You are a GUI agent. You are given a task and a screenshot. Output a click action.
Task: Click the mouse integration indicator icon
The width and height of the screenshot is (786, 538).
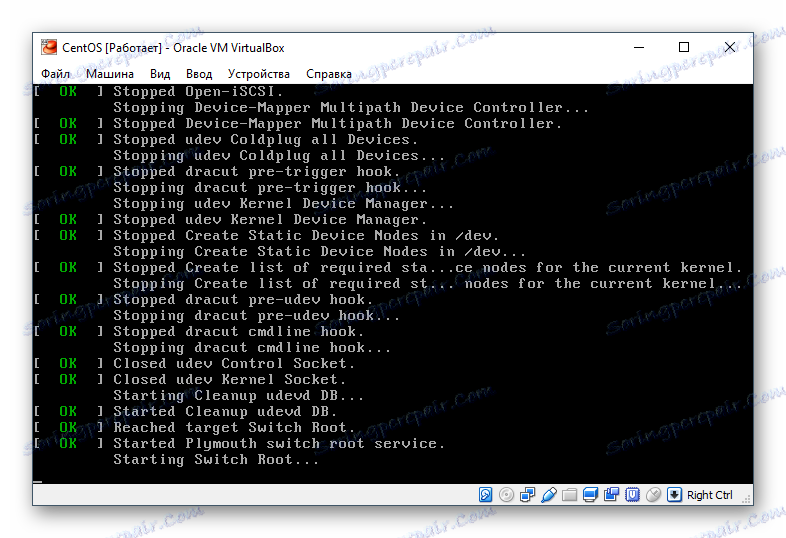click(654, 495)
